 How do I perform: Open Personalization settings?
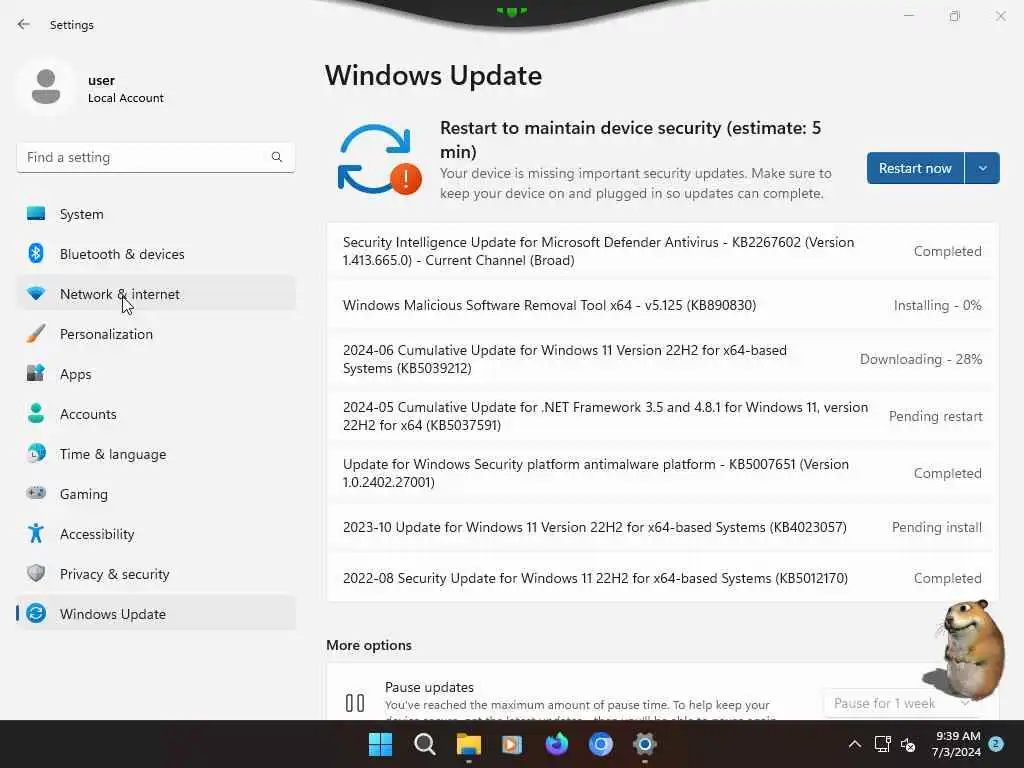156,334
